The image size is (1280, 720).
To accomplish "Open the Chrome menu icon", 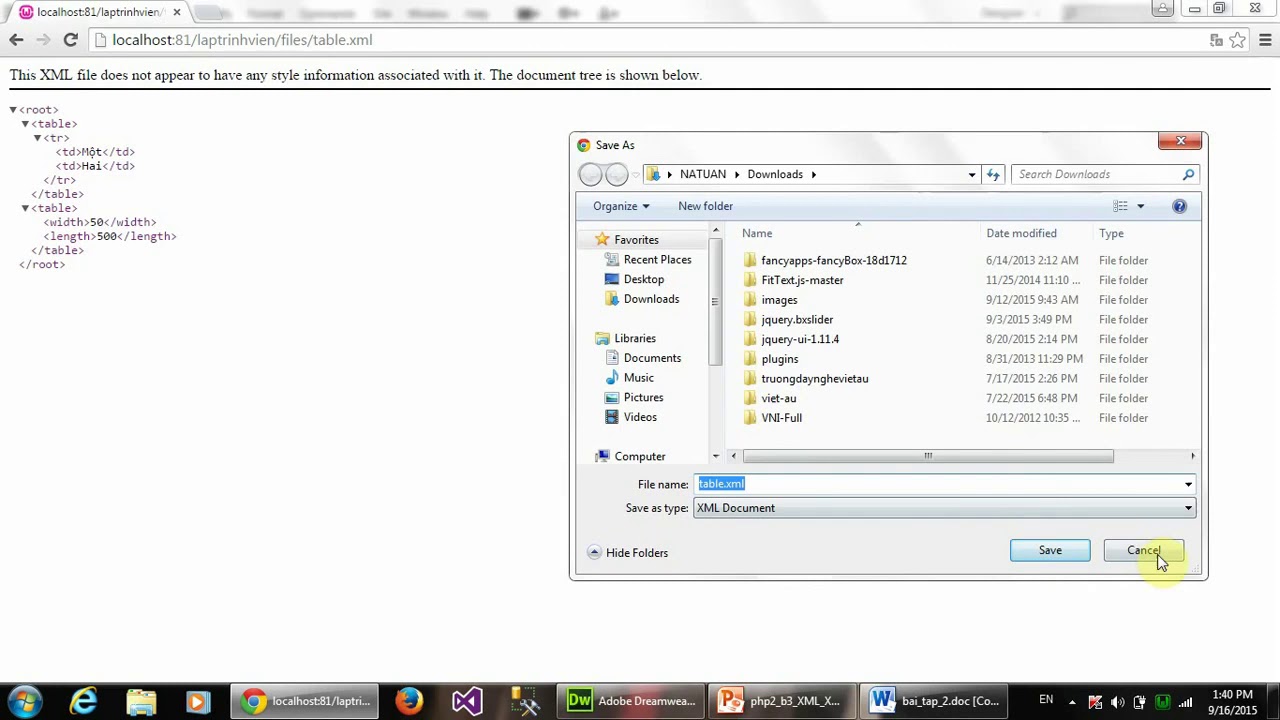I will point(1265,40).
